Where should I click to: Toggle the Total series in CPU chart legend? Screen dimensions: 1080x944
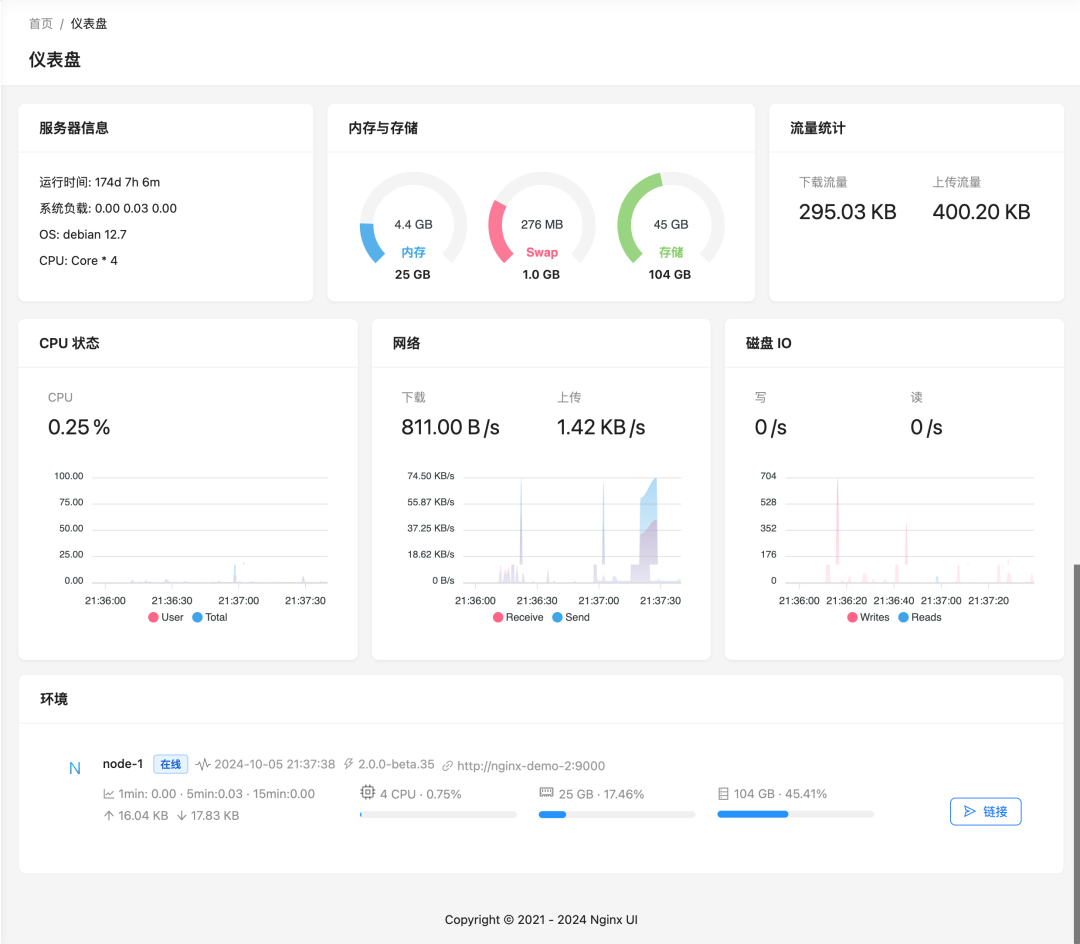210,617
